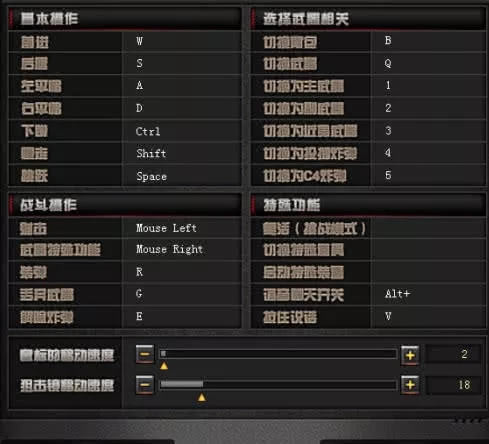Image resolution: width=489 pixels, height=444 pixels.
Task: Click the mouse speed slider track
Action: (278, 354)
